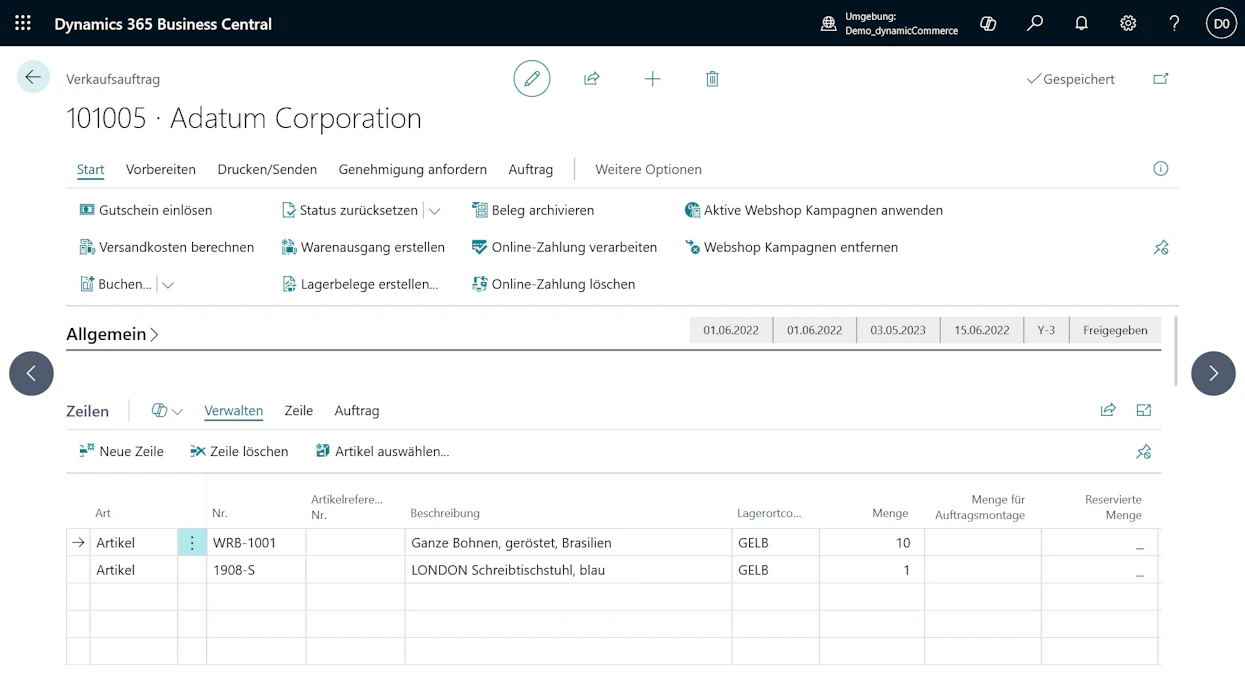This screenshot has width=1245, height=700.
Task: Open the Copilot icon in header
Action: [988, 23]
